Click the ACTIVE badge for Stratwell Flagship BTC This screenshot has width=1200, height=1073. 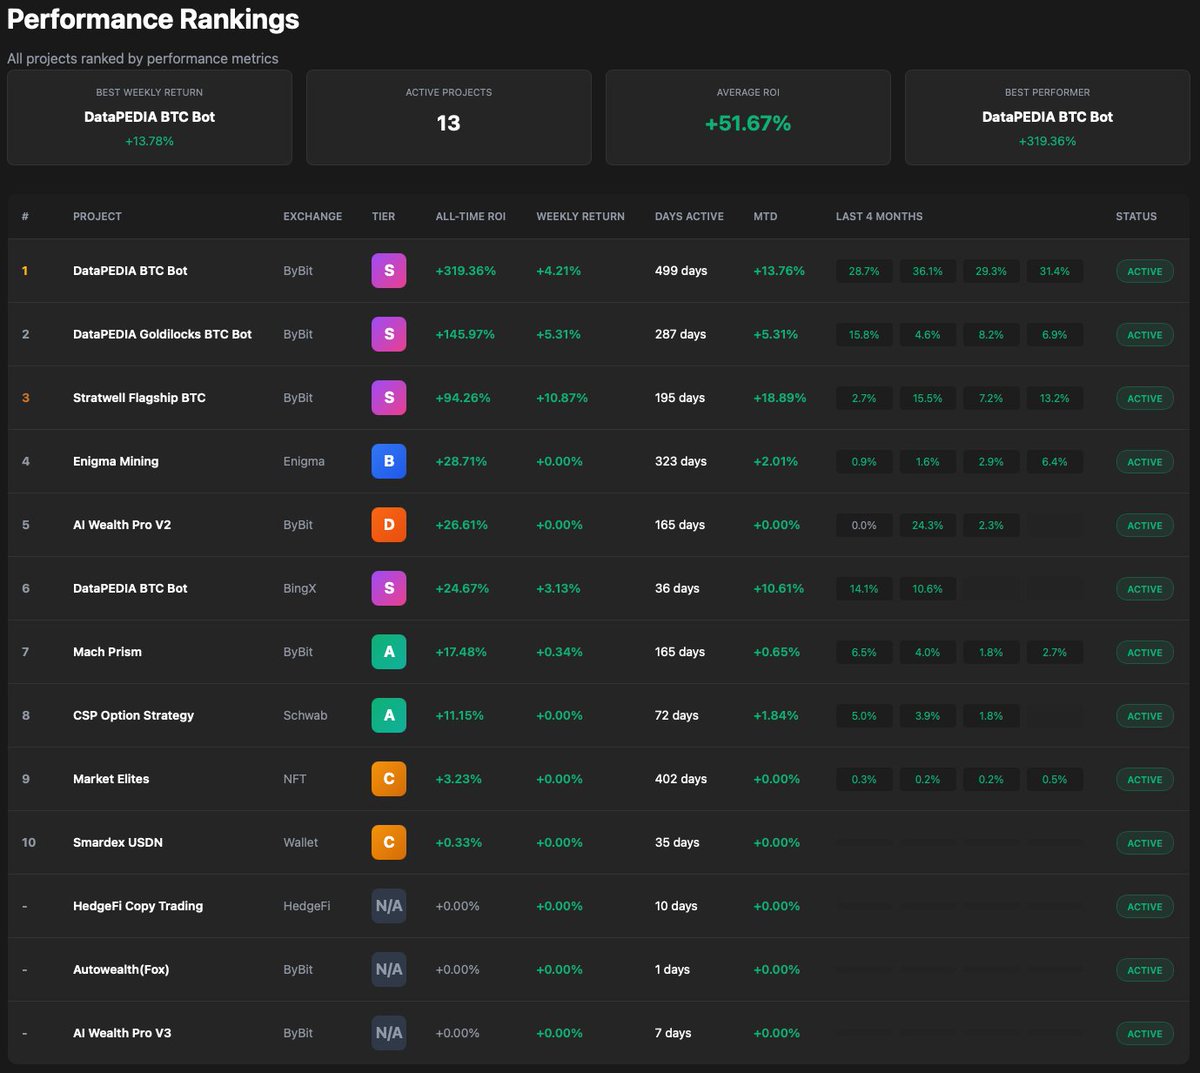pyautogui.click(x=1145, y=398)
